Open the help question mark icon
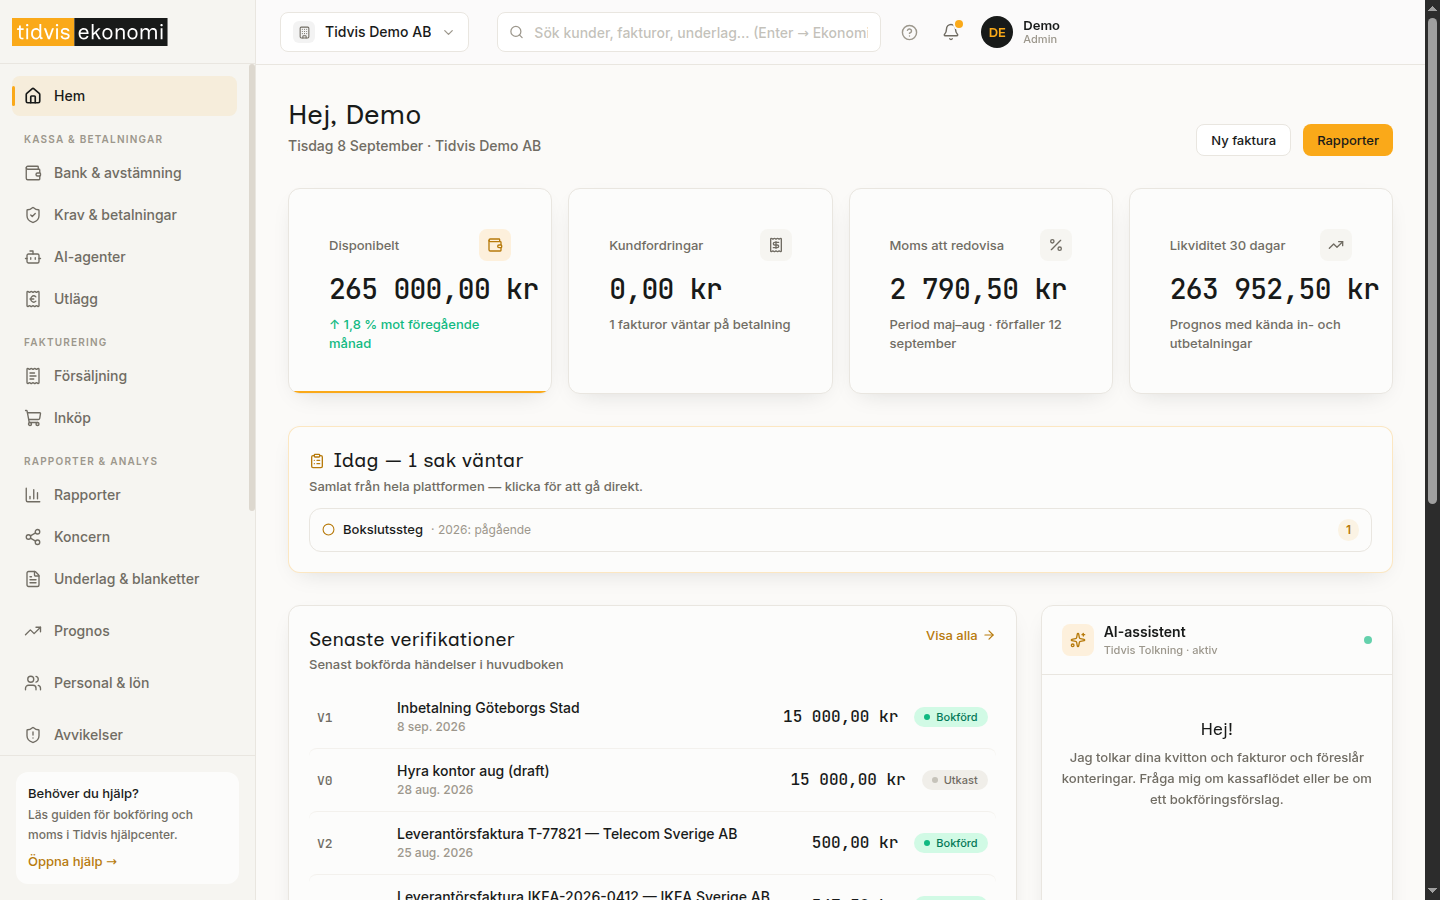The width and height of the screenshot is (1440, 900). 909,32
